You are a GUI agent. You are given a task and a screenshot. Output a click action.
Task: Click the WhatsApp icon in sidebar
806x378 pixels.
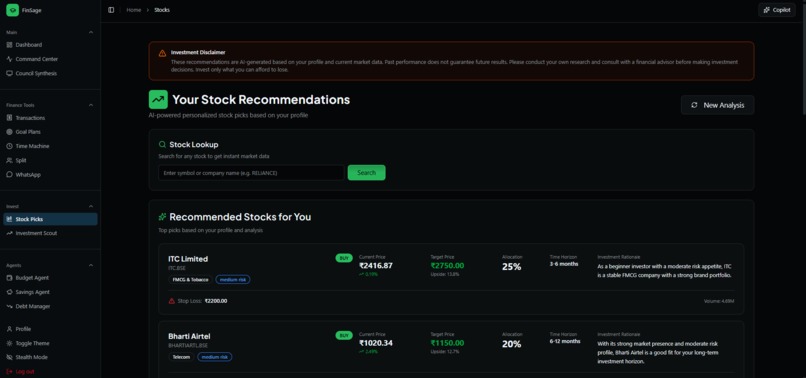pos(9,175)
